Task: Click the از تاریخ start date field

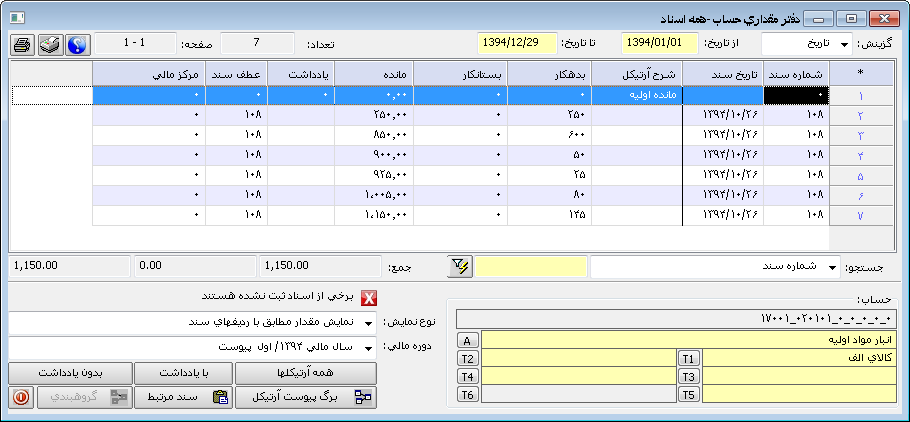Action: coord(659,45)
